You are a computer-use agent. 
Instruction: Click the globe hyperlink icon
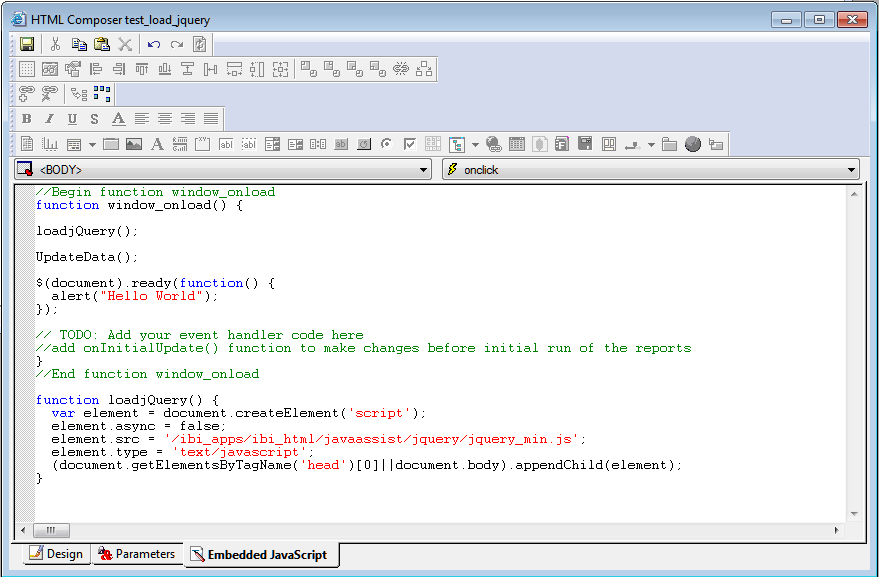click(x=493, y=144)
